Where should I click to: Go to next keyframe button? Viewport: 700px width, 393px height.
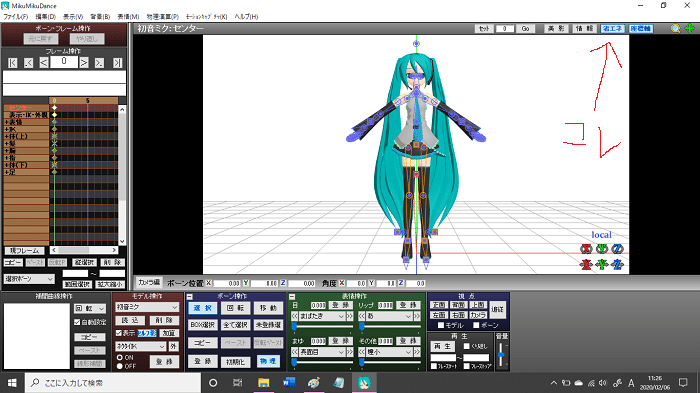[x=99, y=63]
